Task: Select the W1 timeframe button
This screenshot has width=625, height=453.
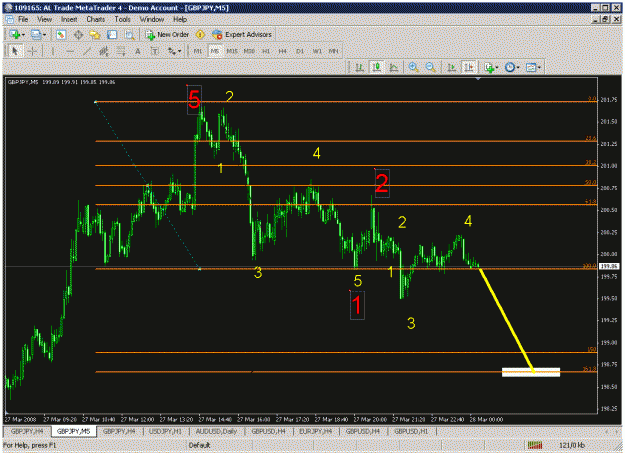Action: point(317,51)
